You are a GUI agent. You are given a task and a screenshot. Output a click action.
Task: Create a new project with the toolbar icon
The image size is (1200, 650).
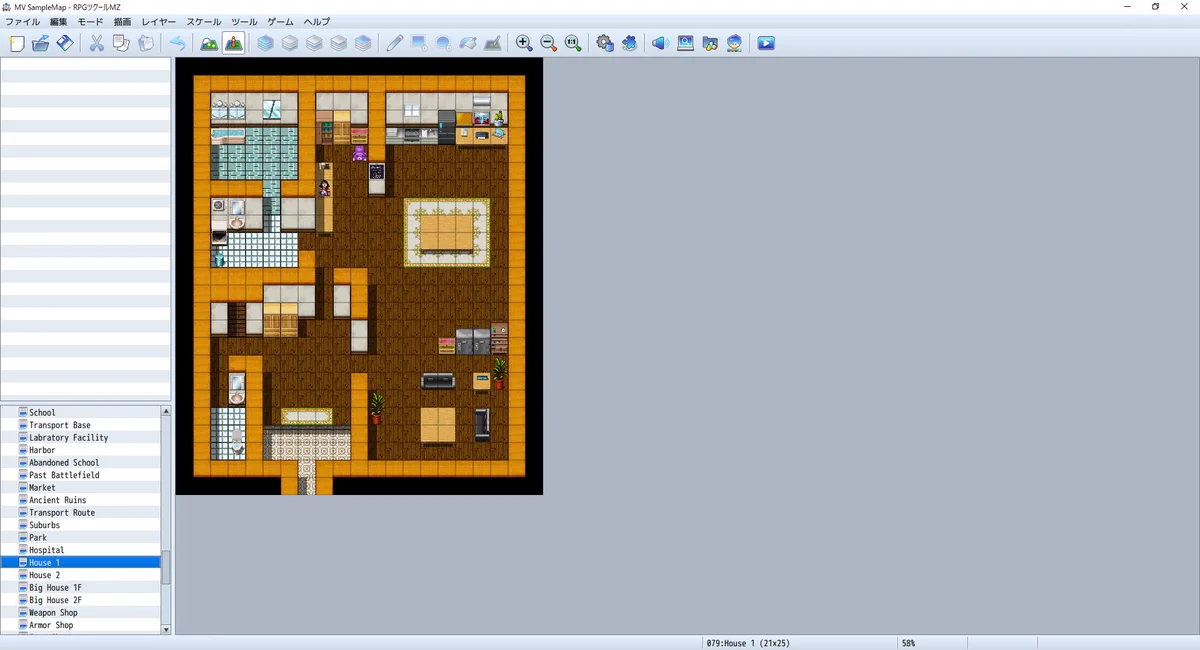(17, 43)
